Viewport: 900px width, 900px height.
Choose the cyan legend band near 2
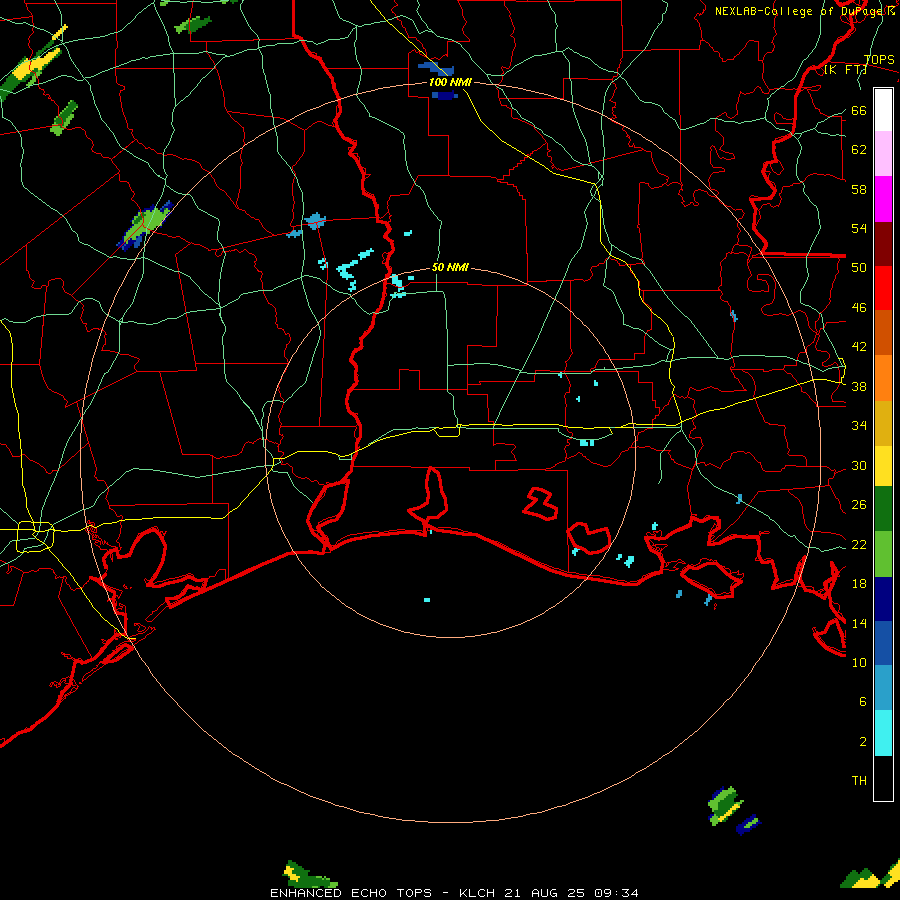[883, 733]
